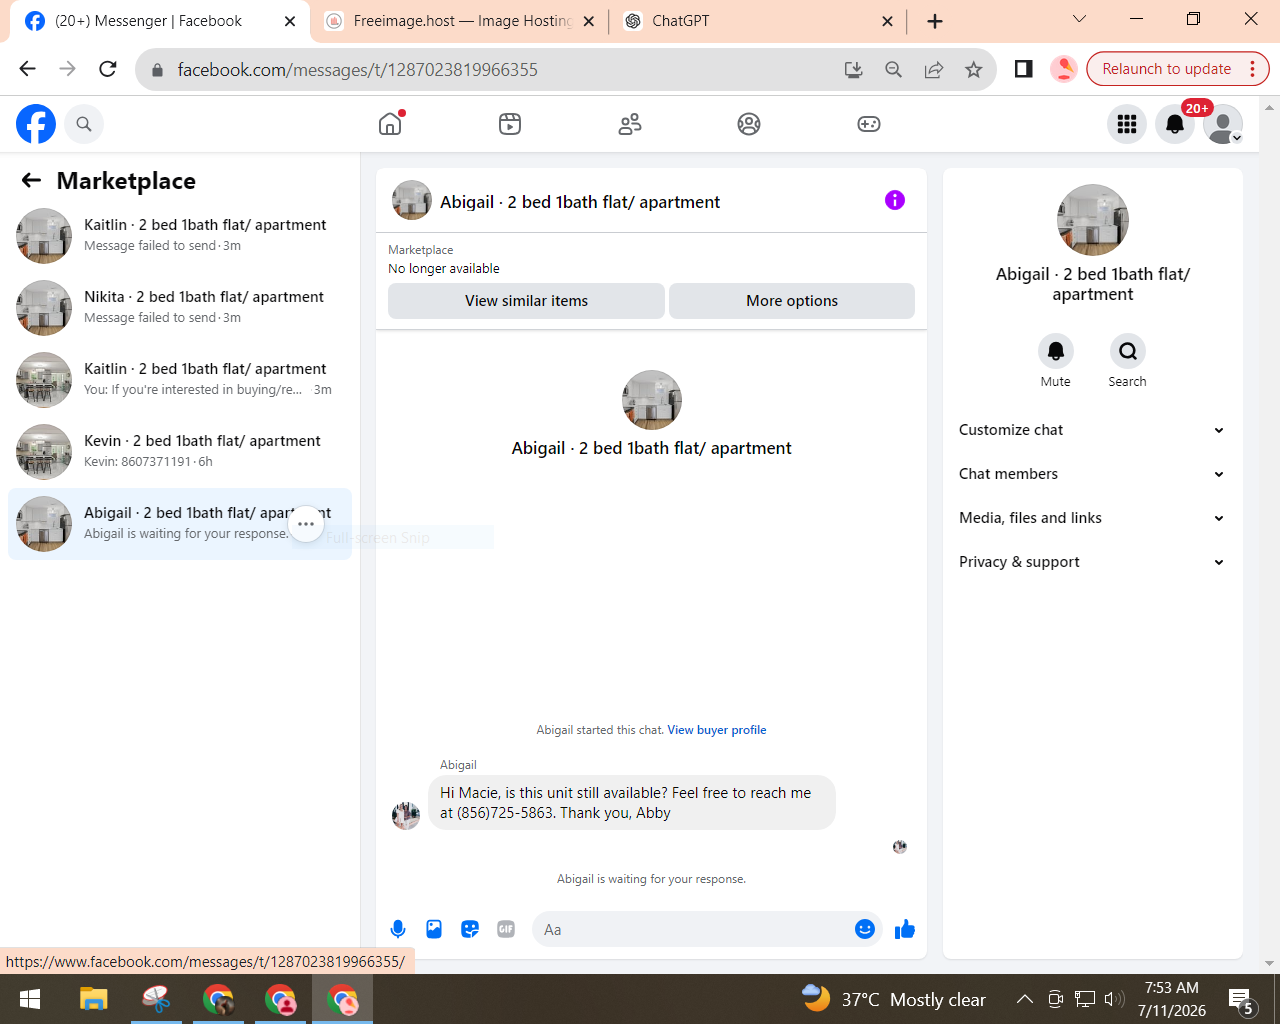Show hidden system tray icons

point(1025,999)
